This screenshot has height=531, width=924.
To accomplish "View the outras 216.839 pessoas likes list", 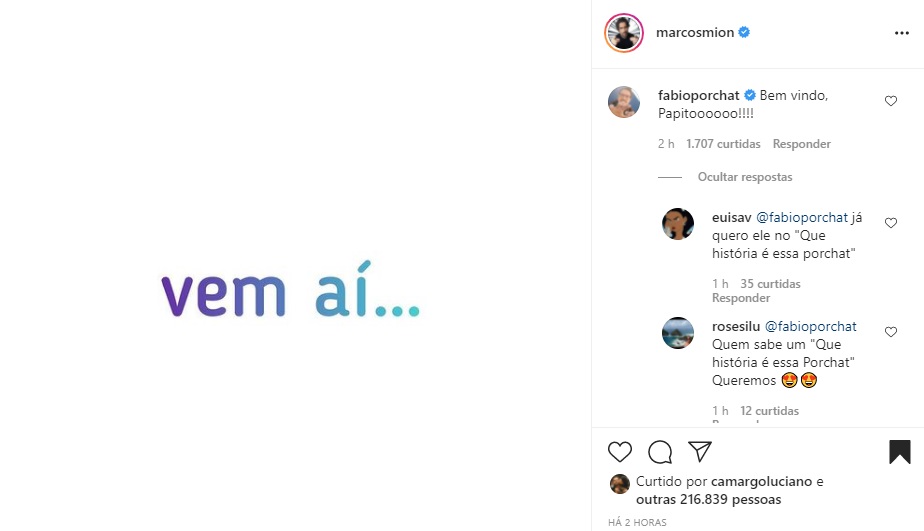I will [709, 499].
